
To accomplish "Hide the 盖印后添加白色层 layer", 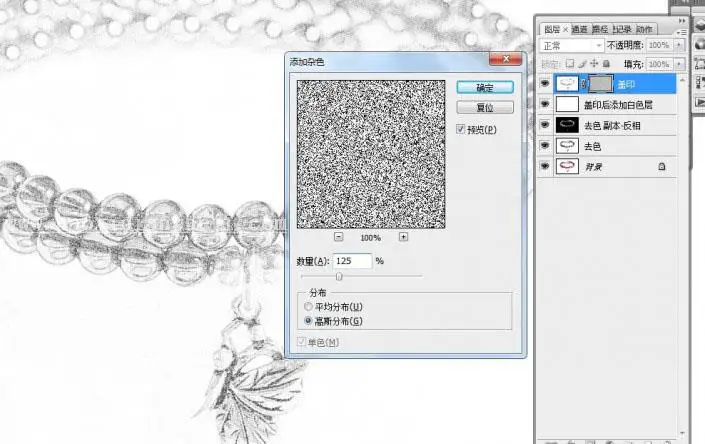I will coord(544,104).
